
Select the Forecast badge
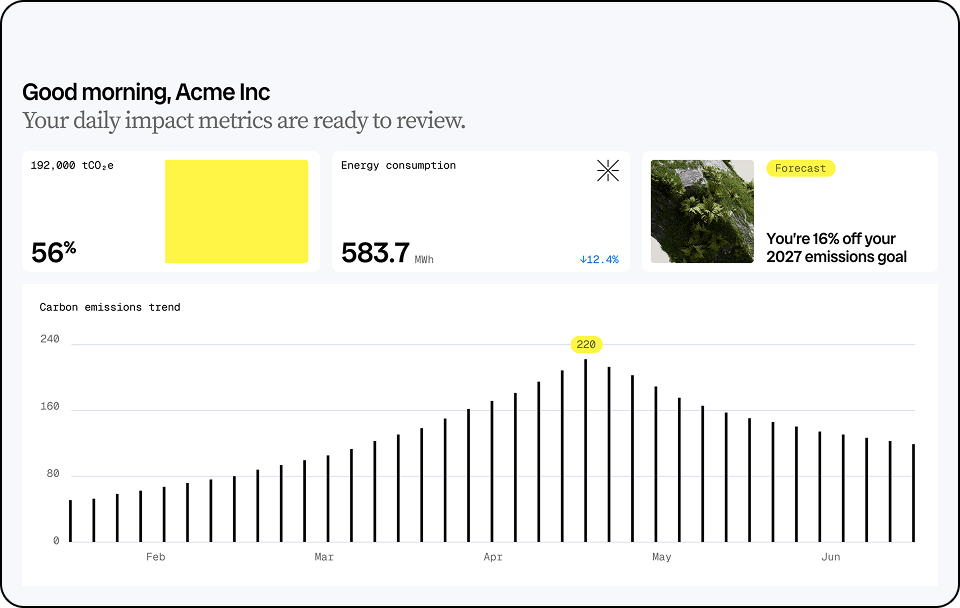click(800, 168)
